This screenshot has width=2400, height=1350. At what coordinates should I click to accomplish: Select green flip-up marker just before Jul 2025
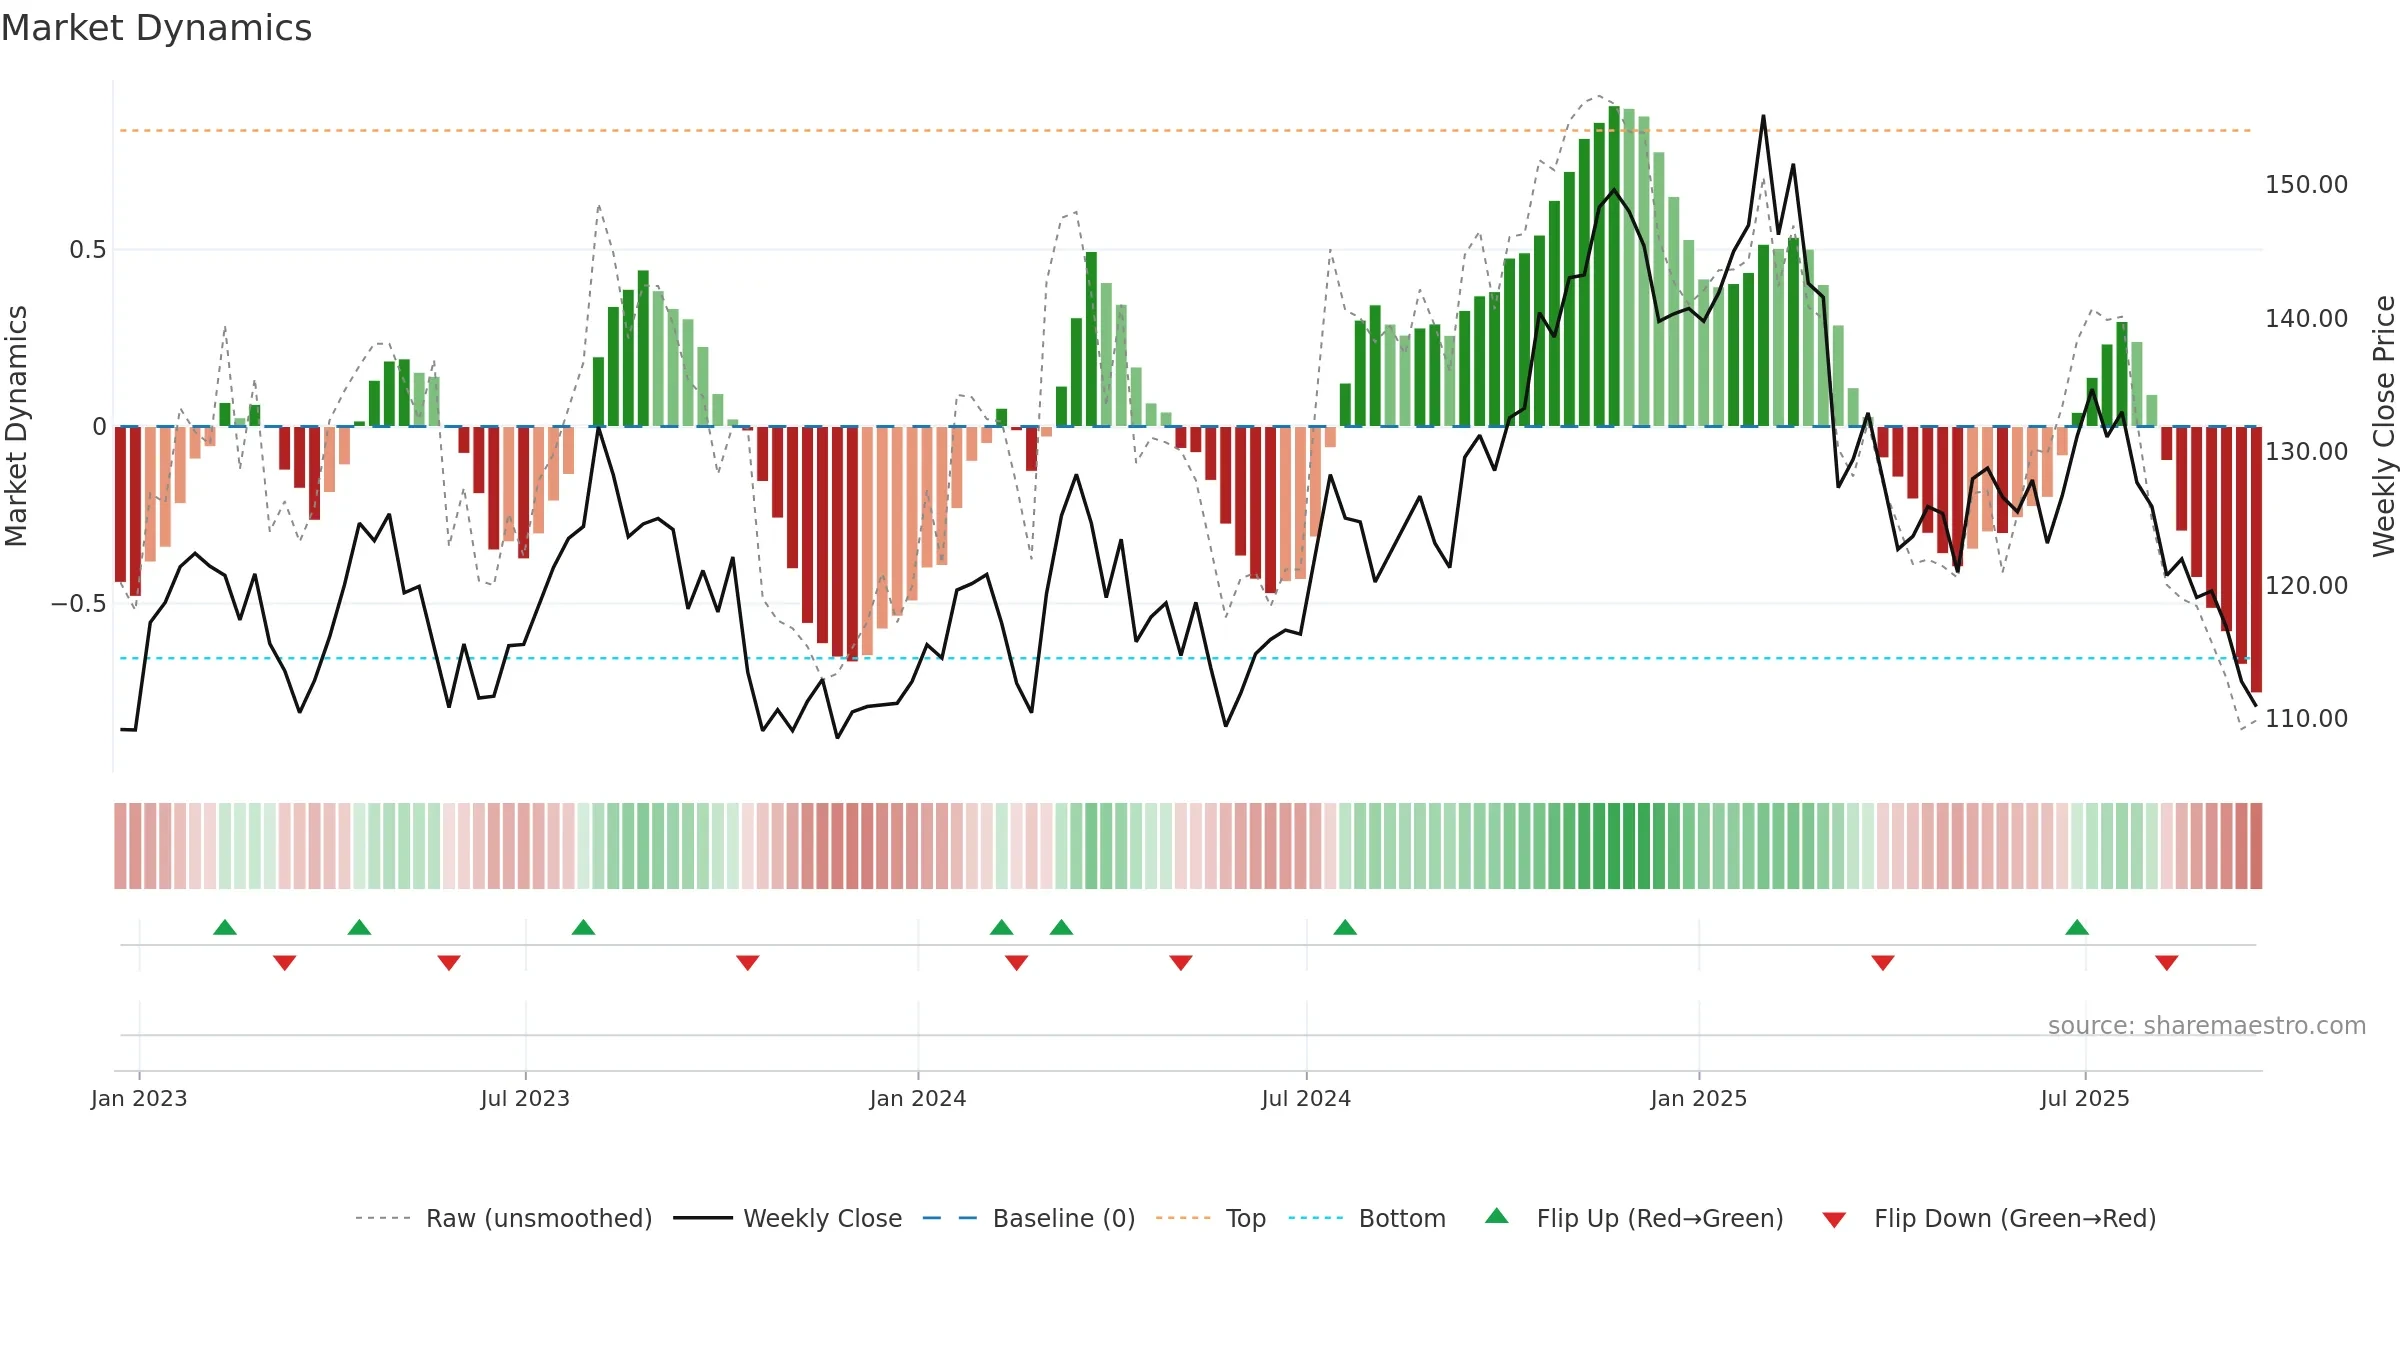click(2077, 927)
